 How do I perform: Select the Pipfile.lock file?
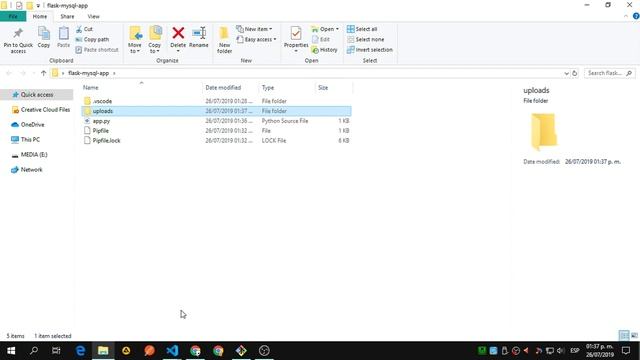[x=216, y=140]
